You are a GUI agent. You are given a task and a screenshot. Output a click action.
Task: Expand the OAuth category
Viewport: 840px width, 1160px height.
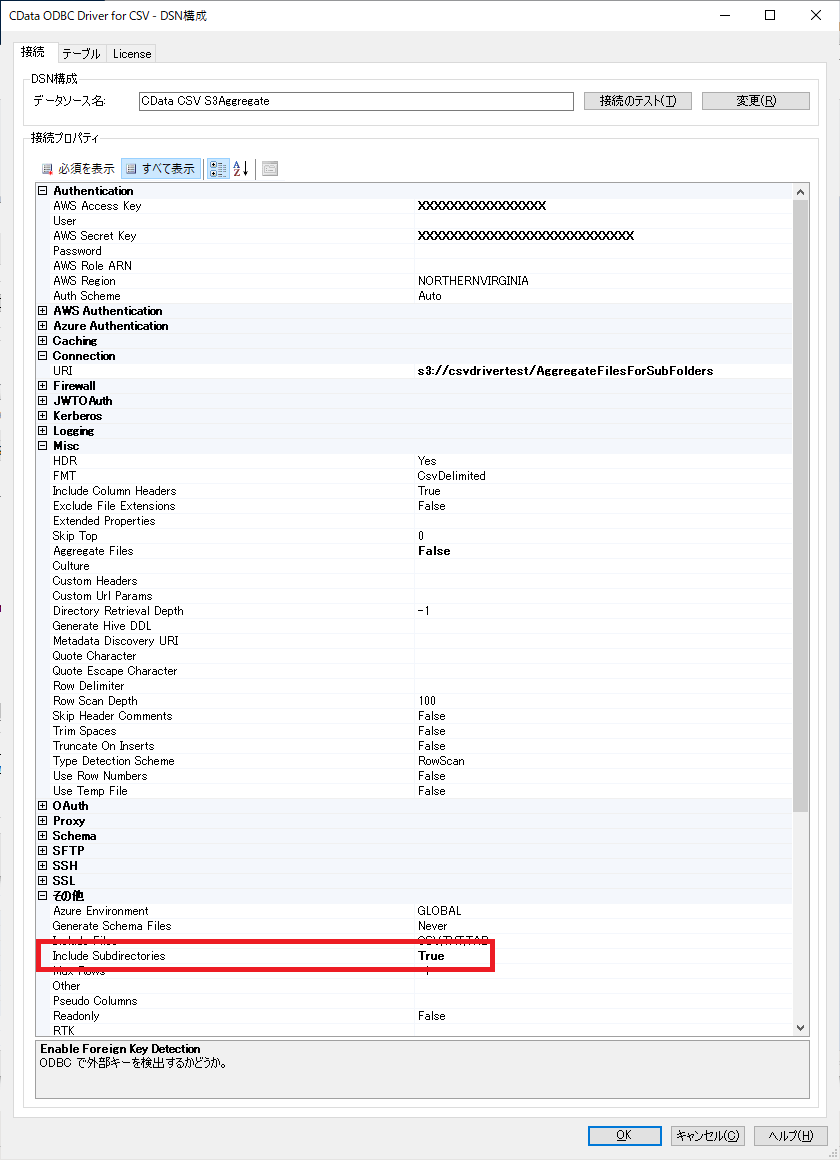(43, 806)
